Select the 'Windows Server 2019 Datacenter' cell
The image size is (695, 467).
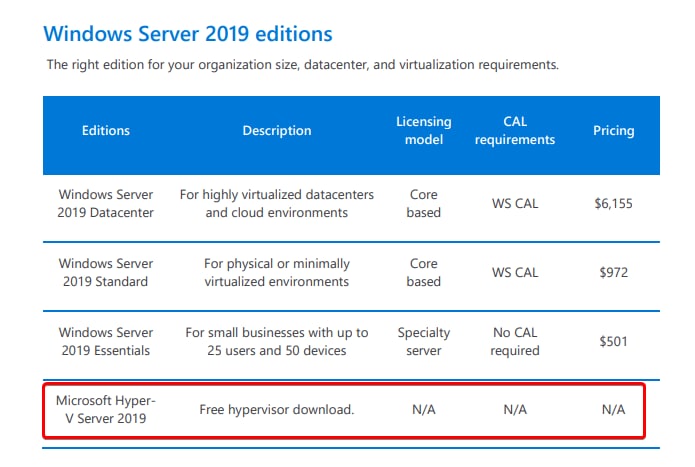point(105,203)
